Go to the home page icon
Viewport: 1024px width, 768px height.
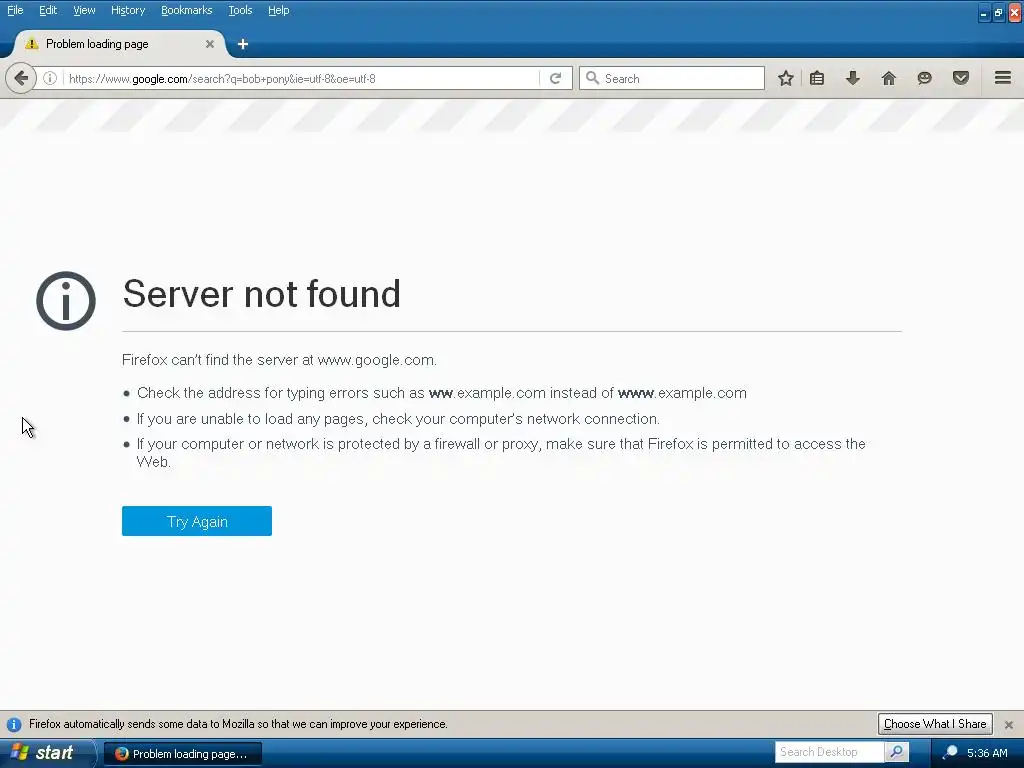[x=889, y=78]
